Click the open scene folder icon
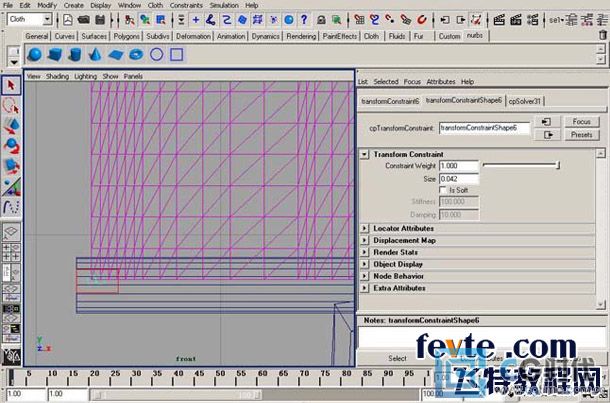Screen dimensions: 610x403 coord(84,19)
